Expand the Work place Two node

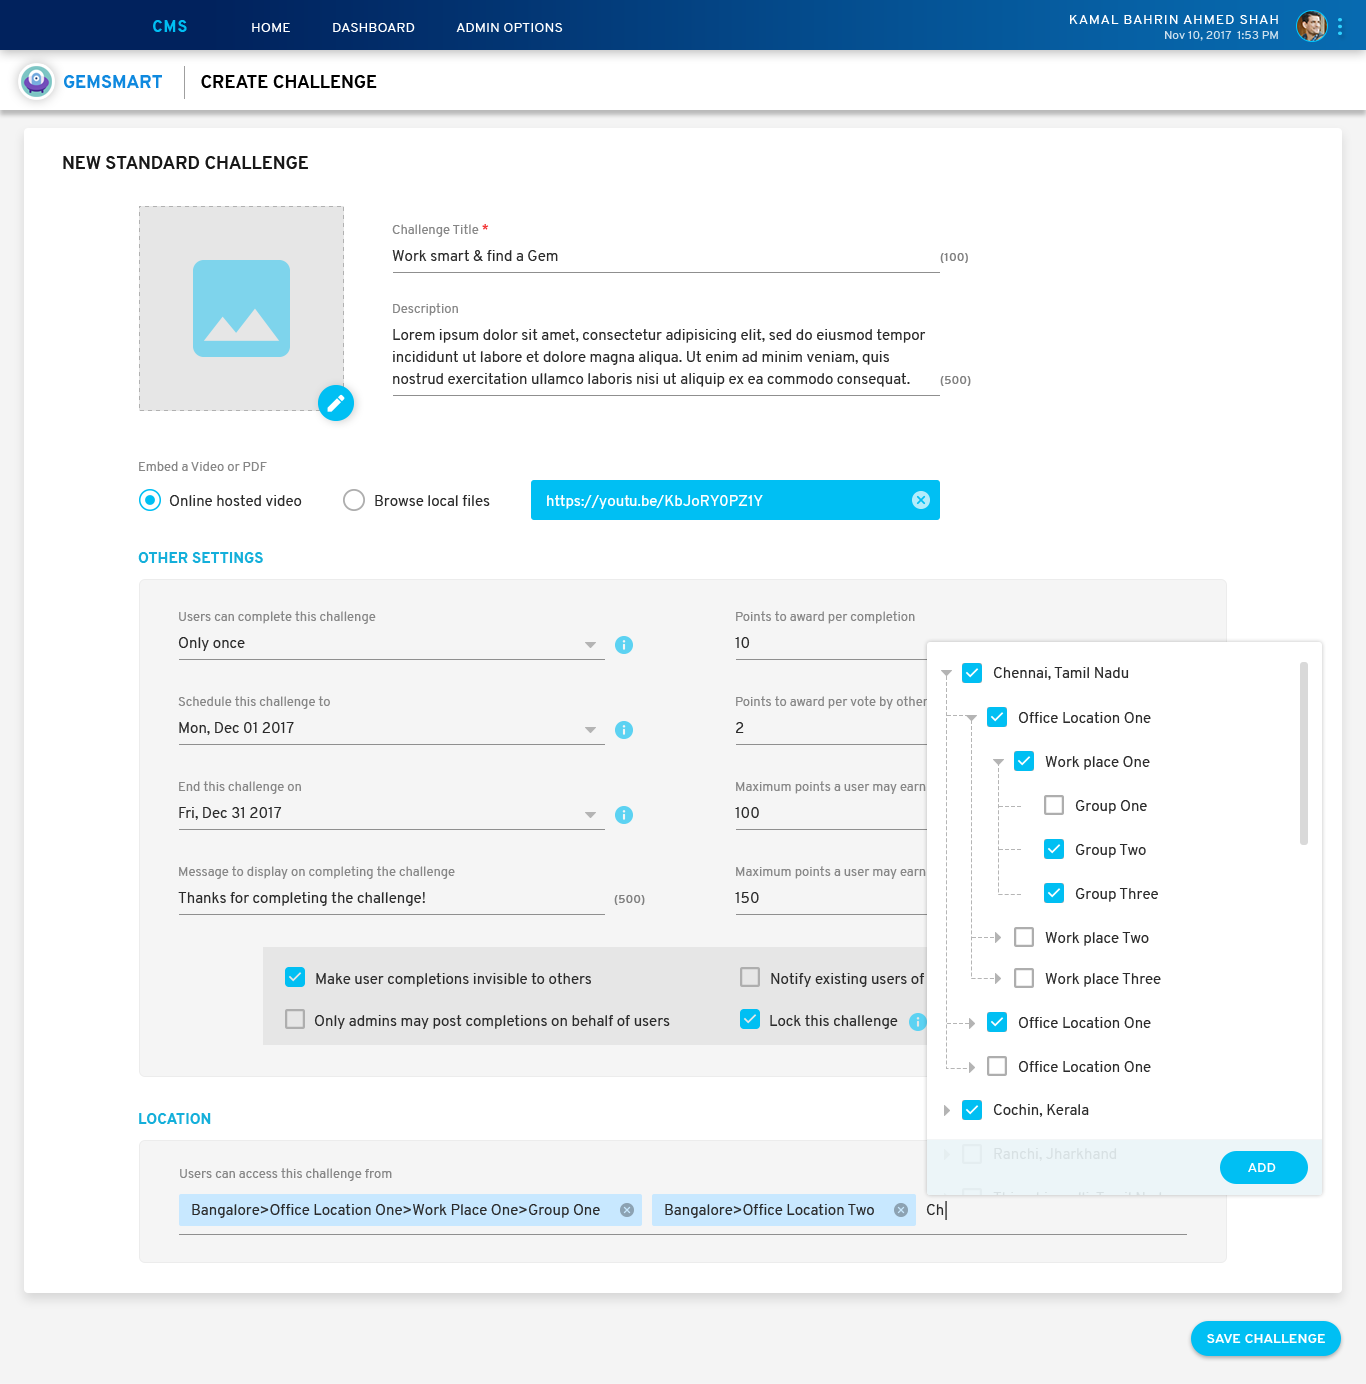[997, 937]
